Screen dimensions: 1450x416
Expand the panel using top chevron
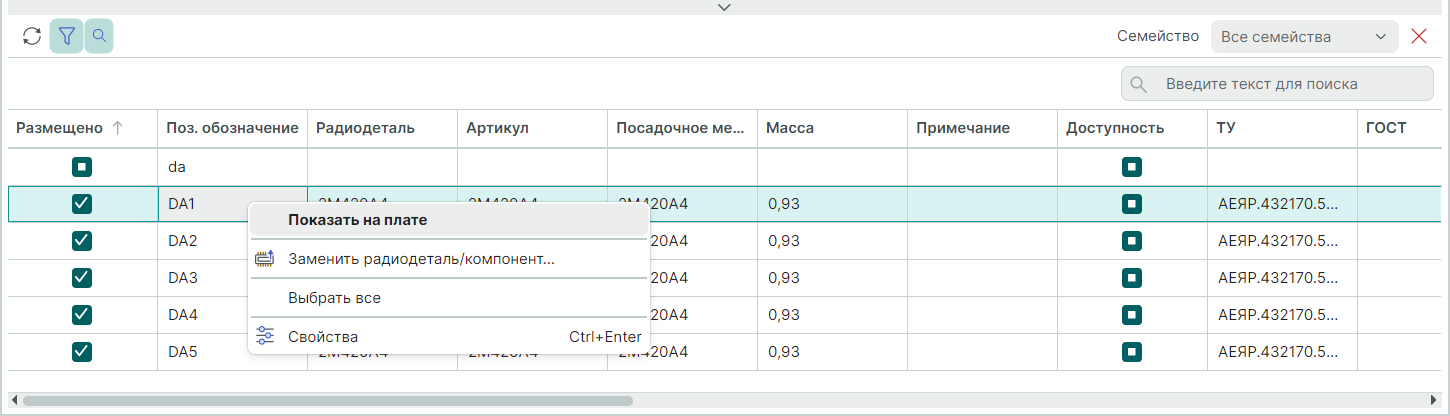click(x=725, y=7)
